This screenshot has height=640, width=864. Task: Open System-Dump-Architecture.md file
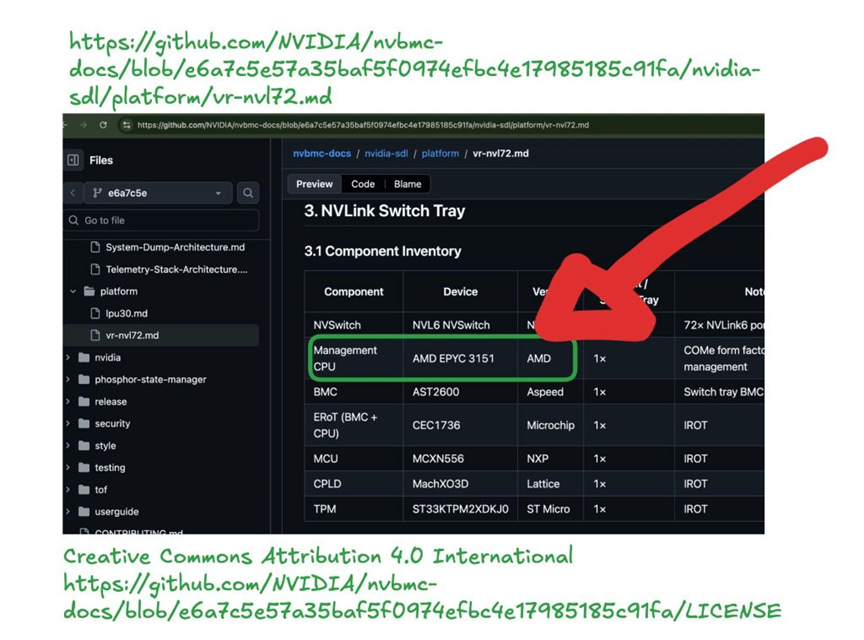175,248
